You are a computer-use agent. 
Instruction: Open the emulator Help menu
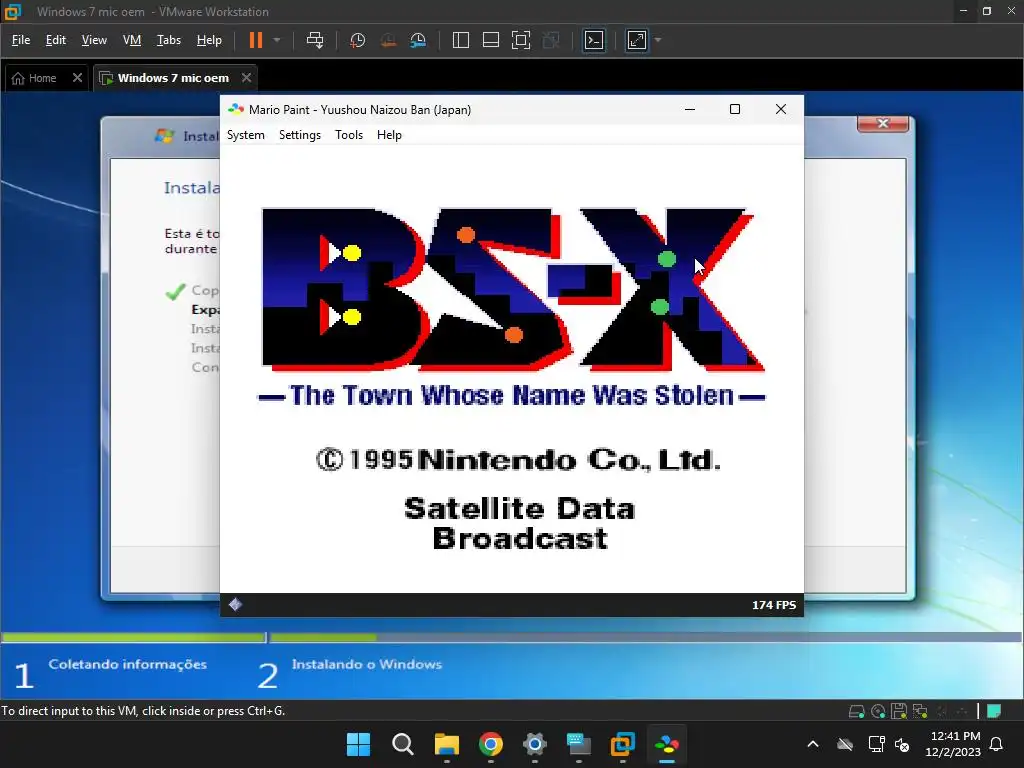389,135
